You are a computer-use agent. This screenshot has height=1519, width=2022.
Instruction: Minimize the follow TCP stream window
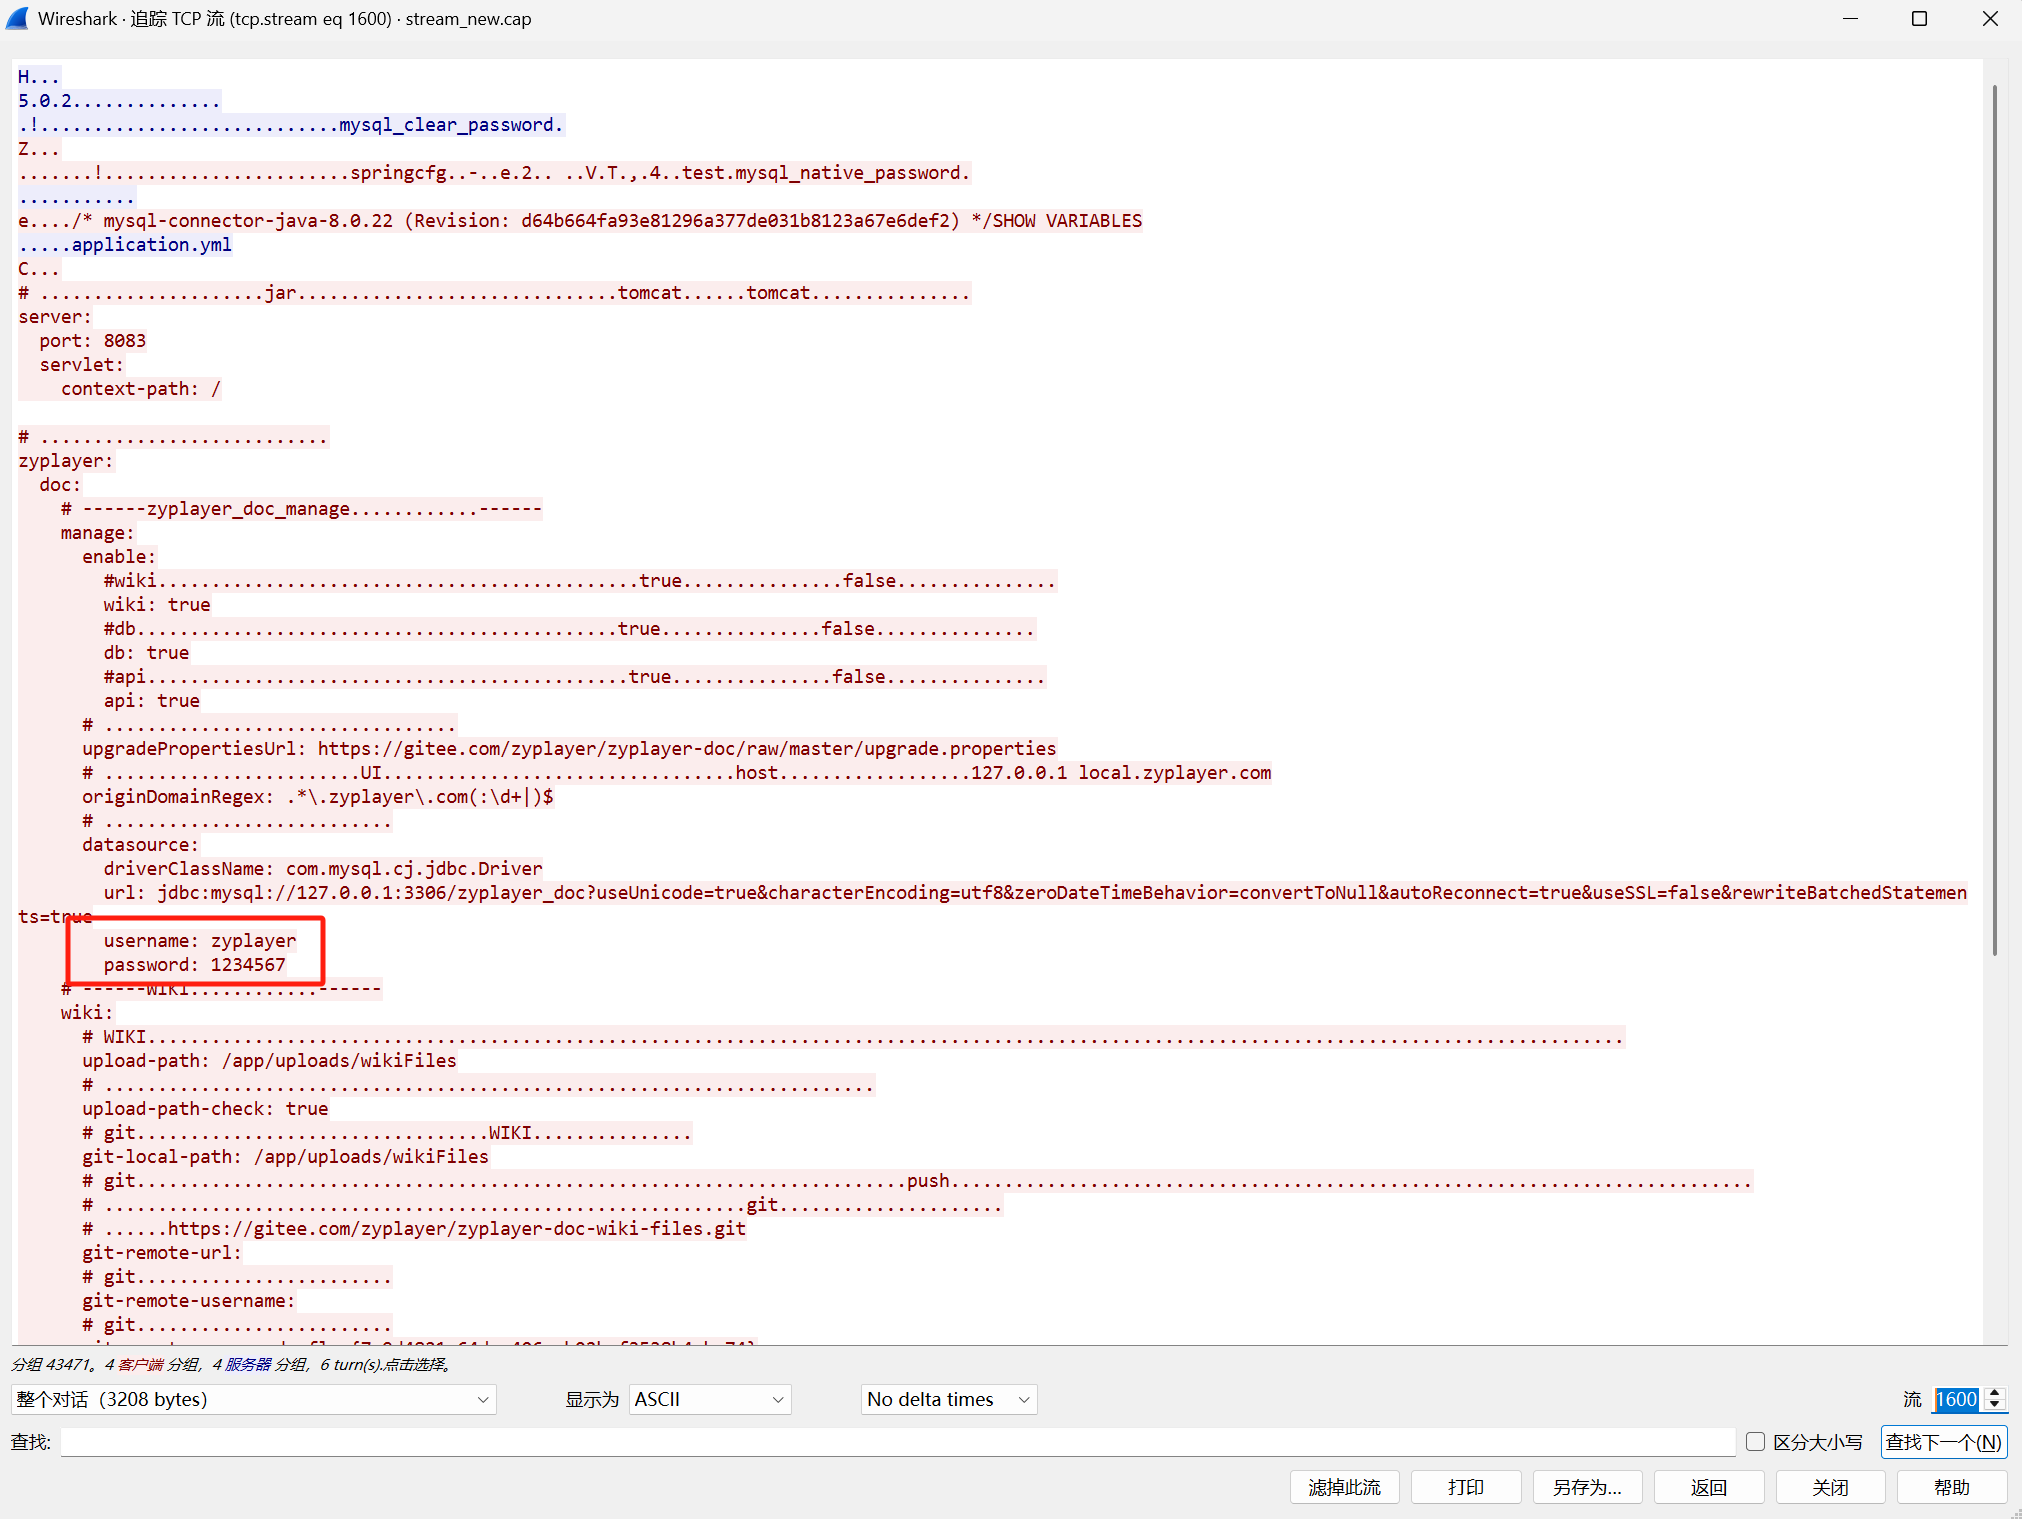point(1850,19)
